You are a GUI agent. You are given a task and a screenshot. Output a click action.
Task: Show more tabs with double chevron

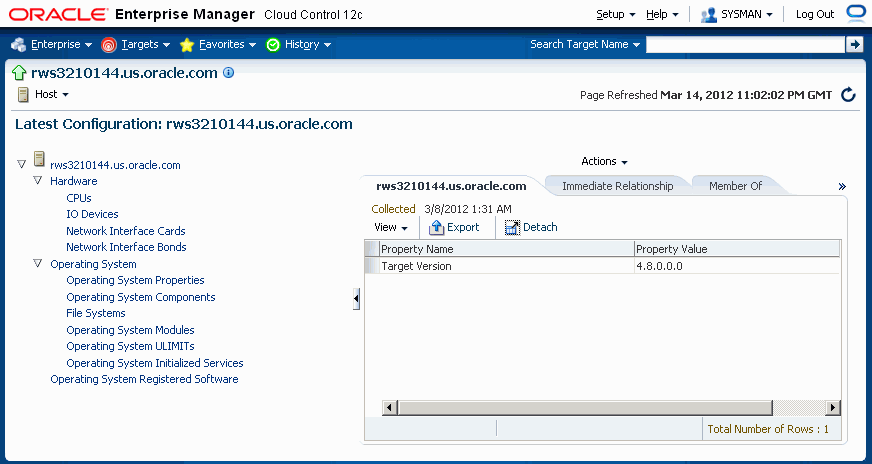click(x=842, y=187)
